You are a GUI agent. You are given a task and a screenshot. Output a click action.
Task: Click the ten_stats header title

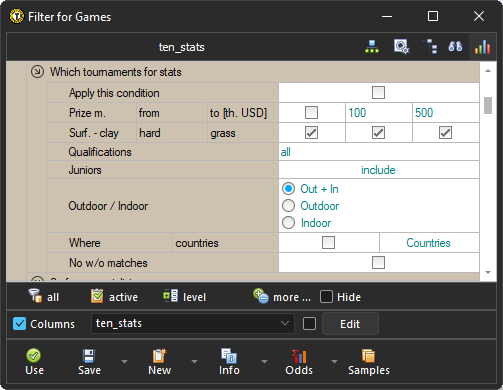pos(182,47)
